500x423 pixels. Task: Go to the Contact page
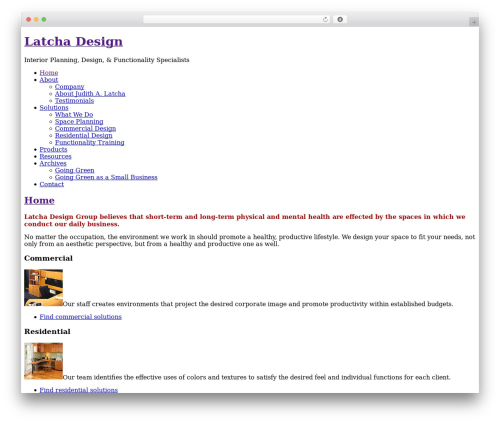52,184
